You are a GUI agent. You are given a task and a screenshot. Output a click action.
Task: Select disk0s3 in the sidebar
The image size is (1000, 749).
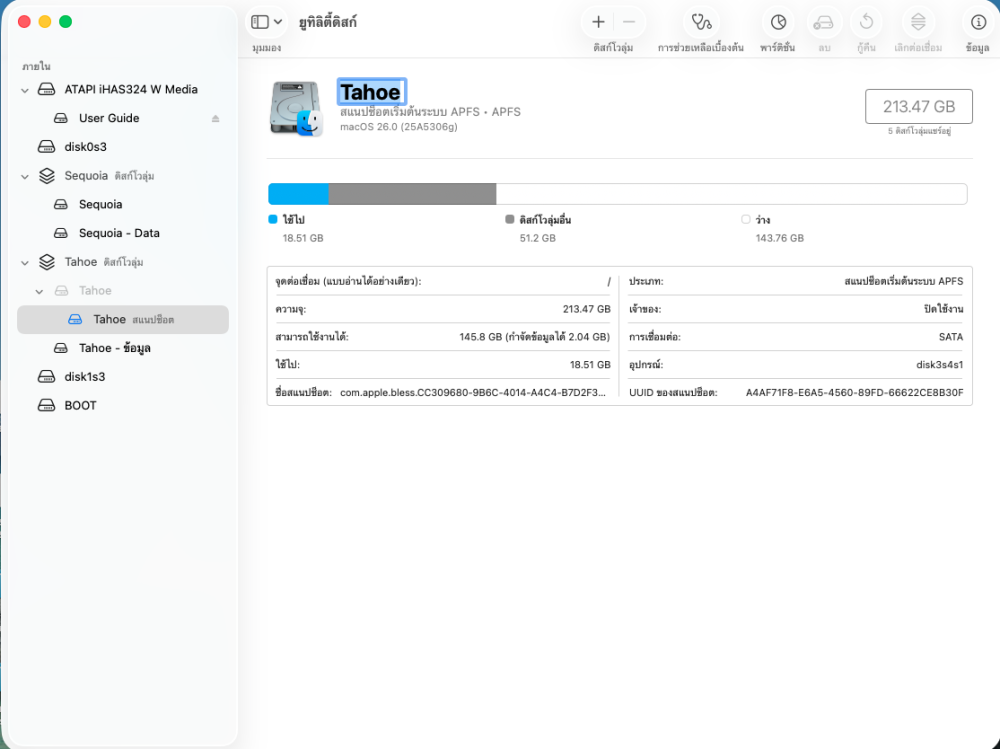click(122, 147)
